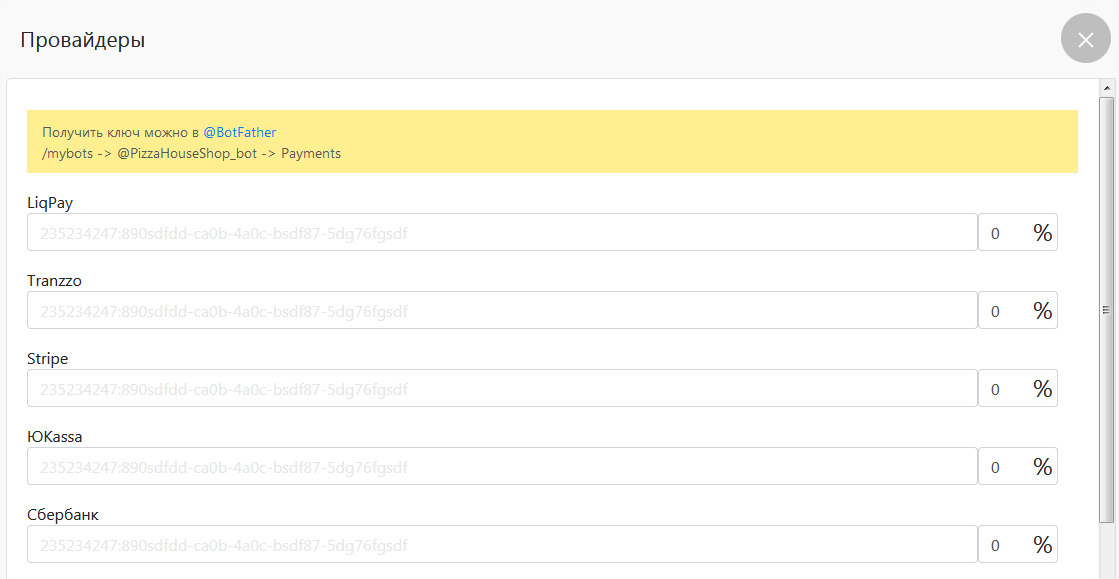Click the Stripe commission percent field
The width and height of the screenshot is (1119, 579).
coord(1003,389)
